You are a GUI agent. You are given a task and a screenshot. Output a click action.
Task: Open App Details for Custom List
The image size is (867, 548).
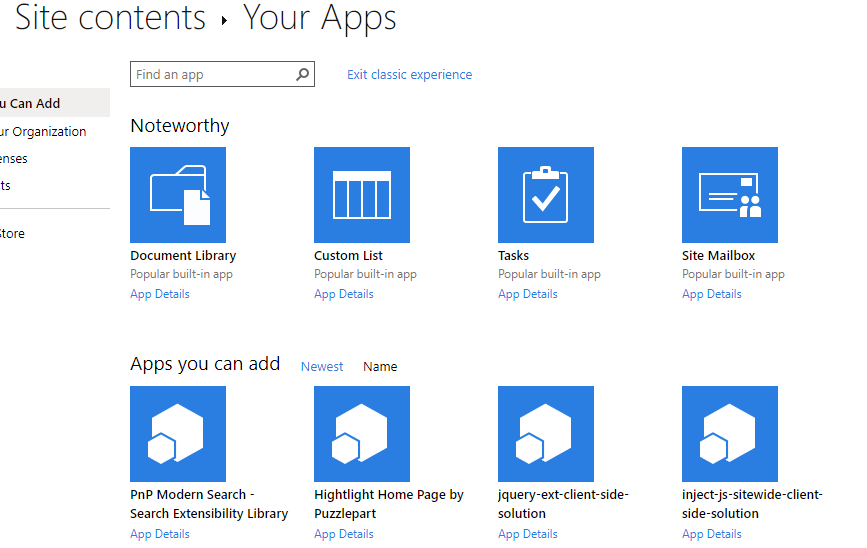tap(344, 294)
